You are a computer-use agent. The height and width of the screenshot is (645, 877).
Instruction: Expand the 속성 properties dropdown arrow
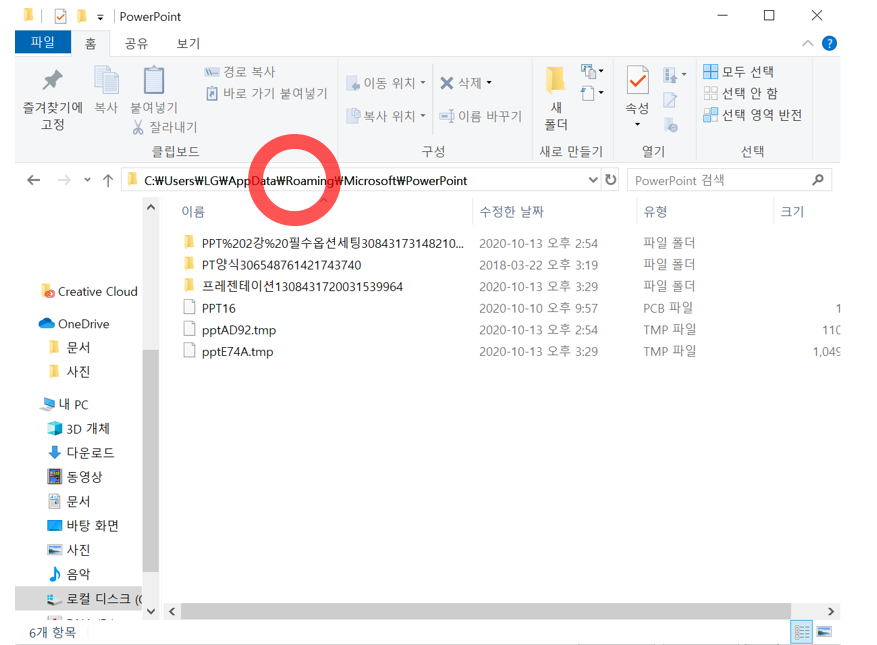tap(638, 124)
